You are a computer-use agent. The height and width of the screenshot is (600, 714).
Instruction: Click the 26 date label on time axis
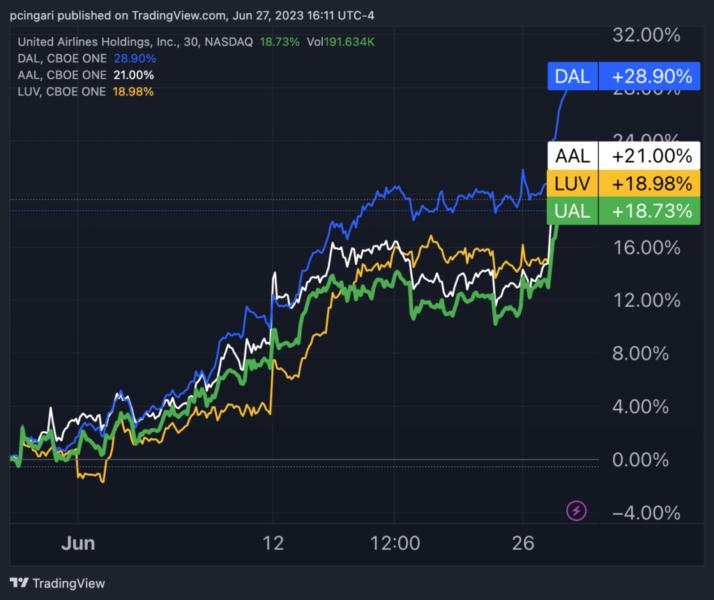click(x=523, y=543)
